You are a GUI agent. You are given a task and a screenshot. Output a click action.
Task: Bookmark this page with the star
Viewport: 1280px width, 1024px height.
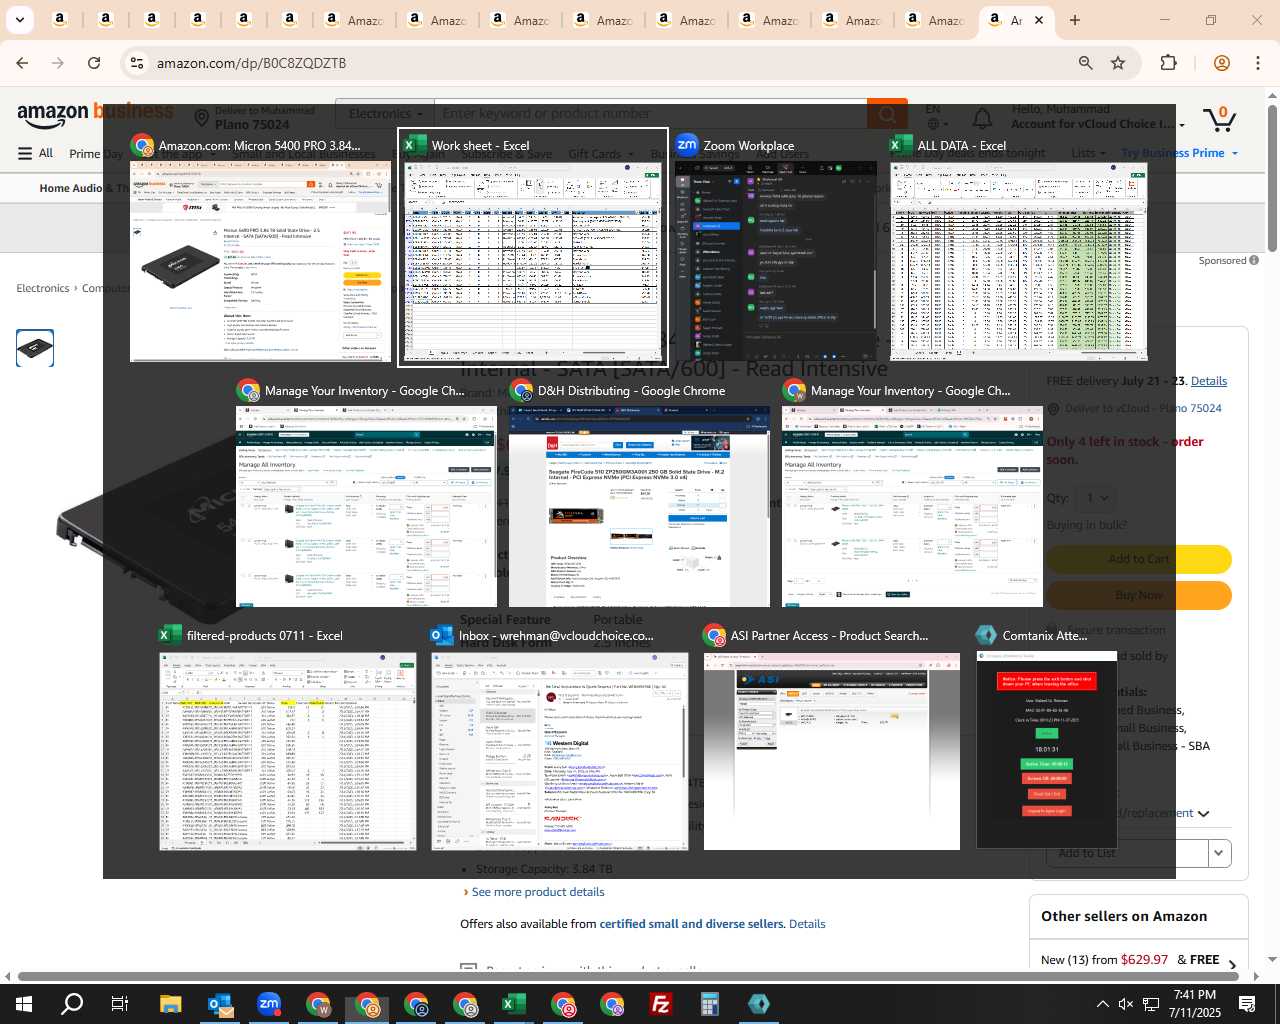[1118, 63]
